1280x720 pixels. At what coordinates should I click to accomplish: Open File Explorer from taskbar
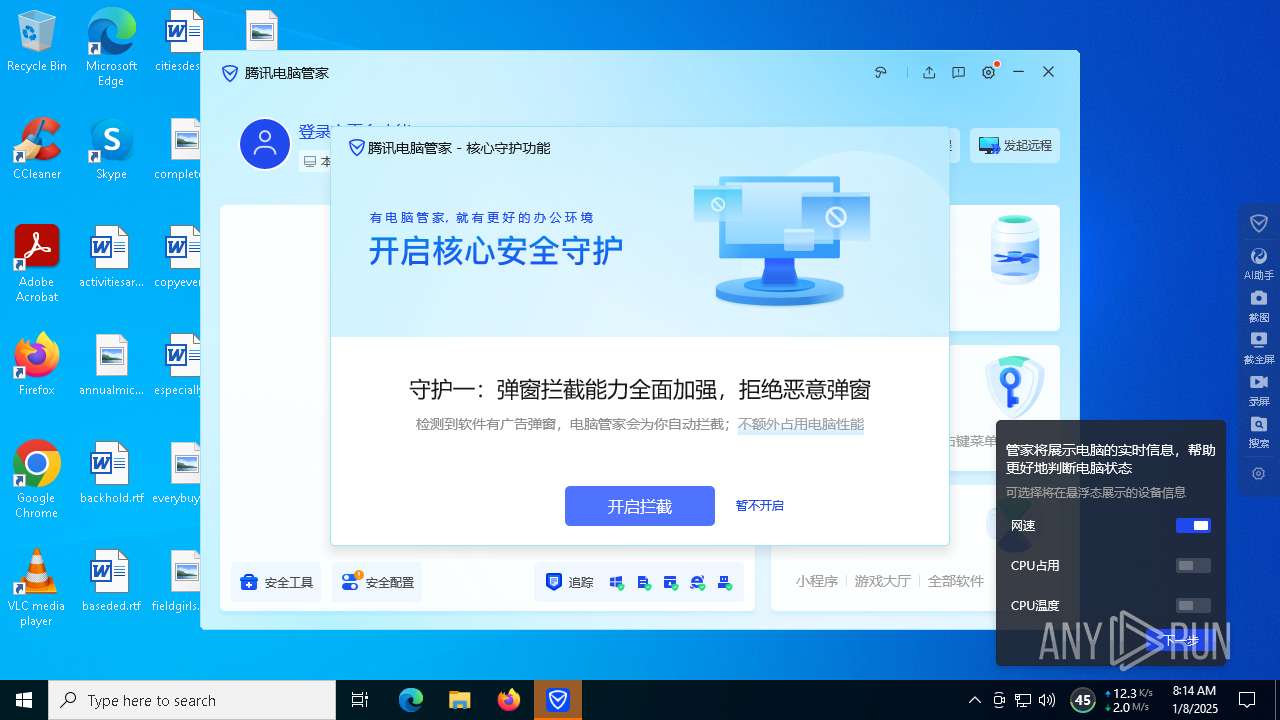coord(460,700)
